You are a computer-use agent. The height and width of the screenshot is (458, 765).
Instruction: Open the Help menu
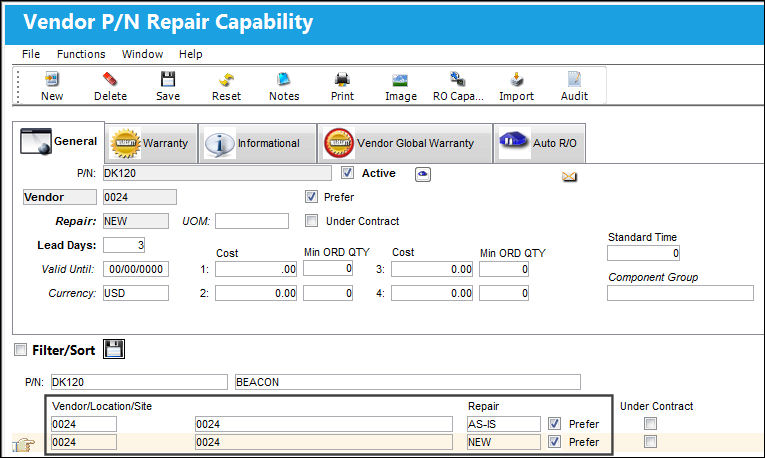point(190,54)
